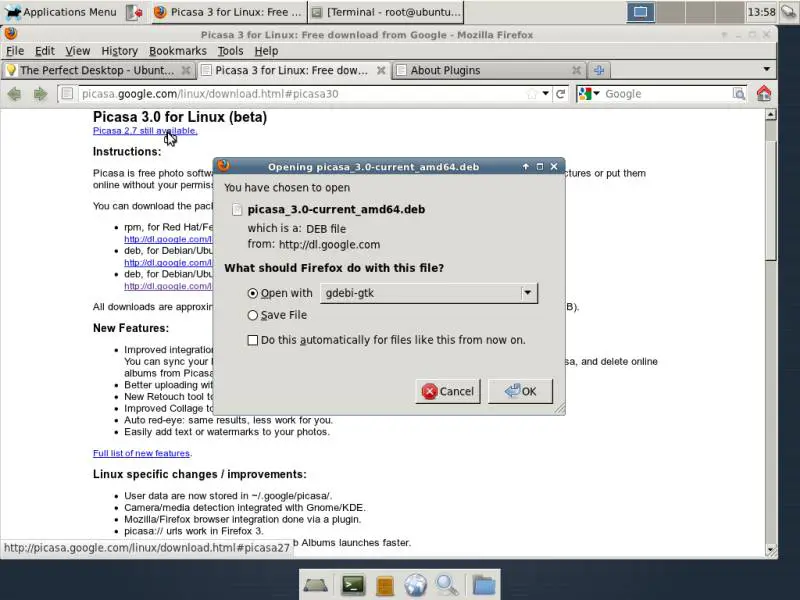Open the Tools menu in Firefox
Screen dimensions: 800x600
click(230, 51)
